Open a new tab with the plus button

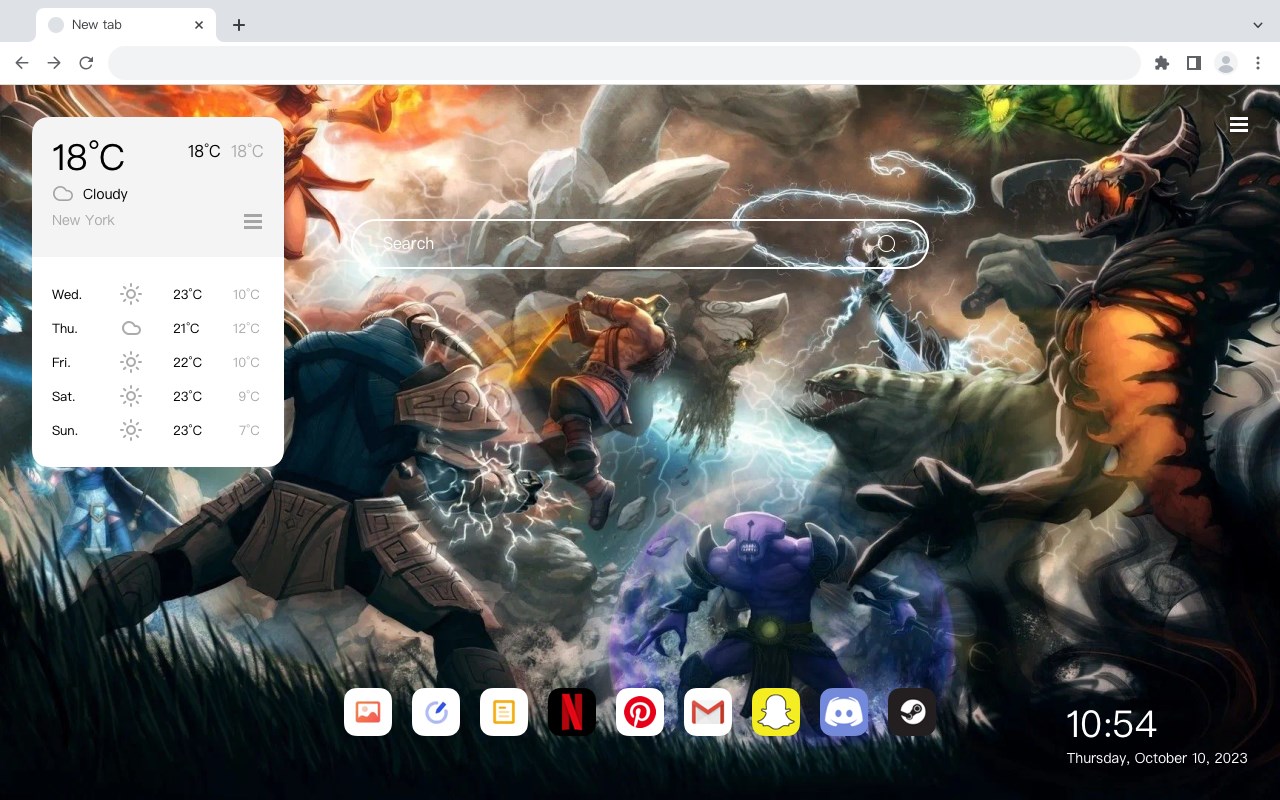pyautogui.click(x=238, y=25)
